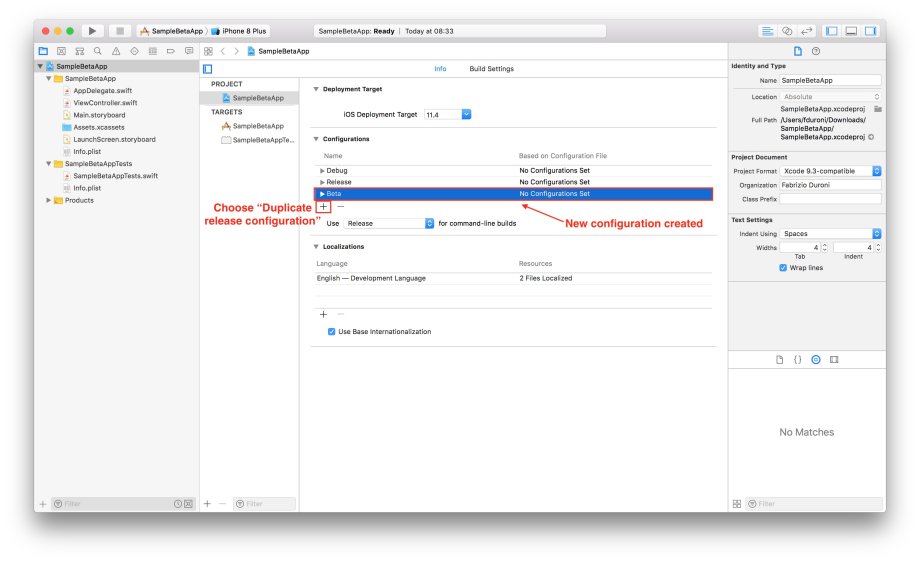Screen dimensions: 920x561
Task: Toggle the Wrap lines checkbox
Action: click(x=783, y=268)
